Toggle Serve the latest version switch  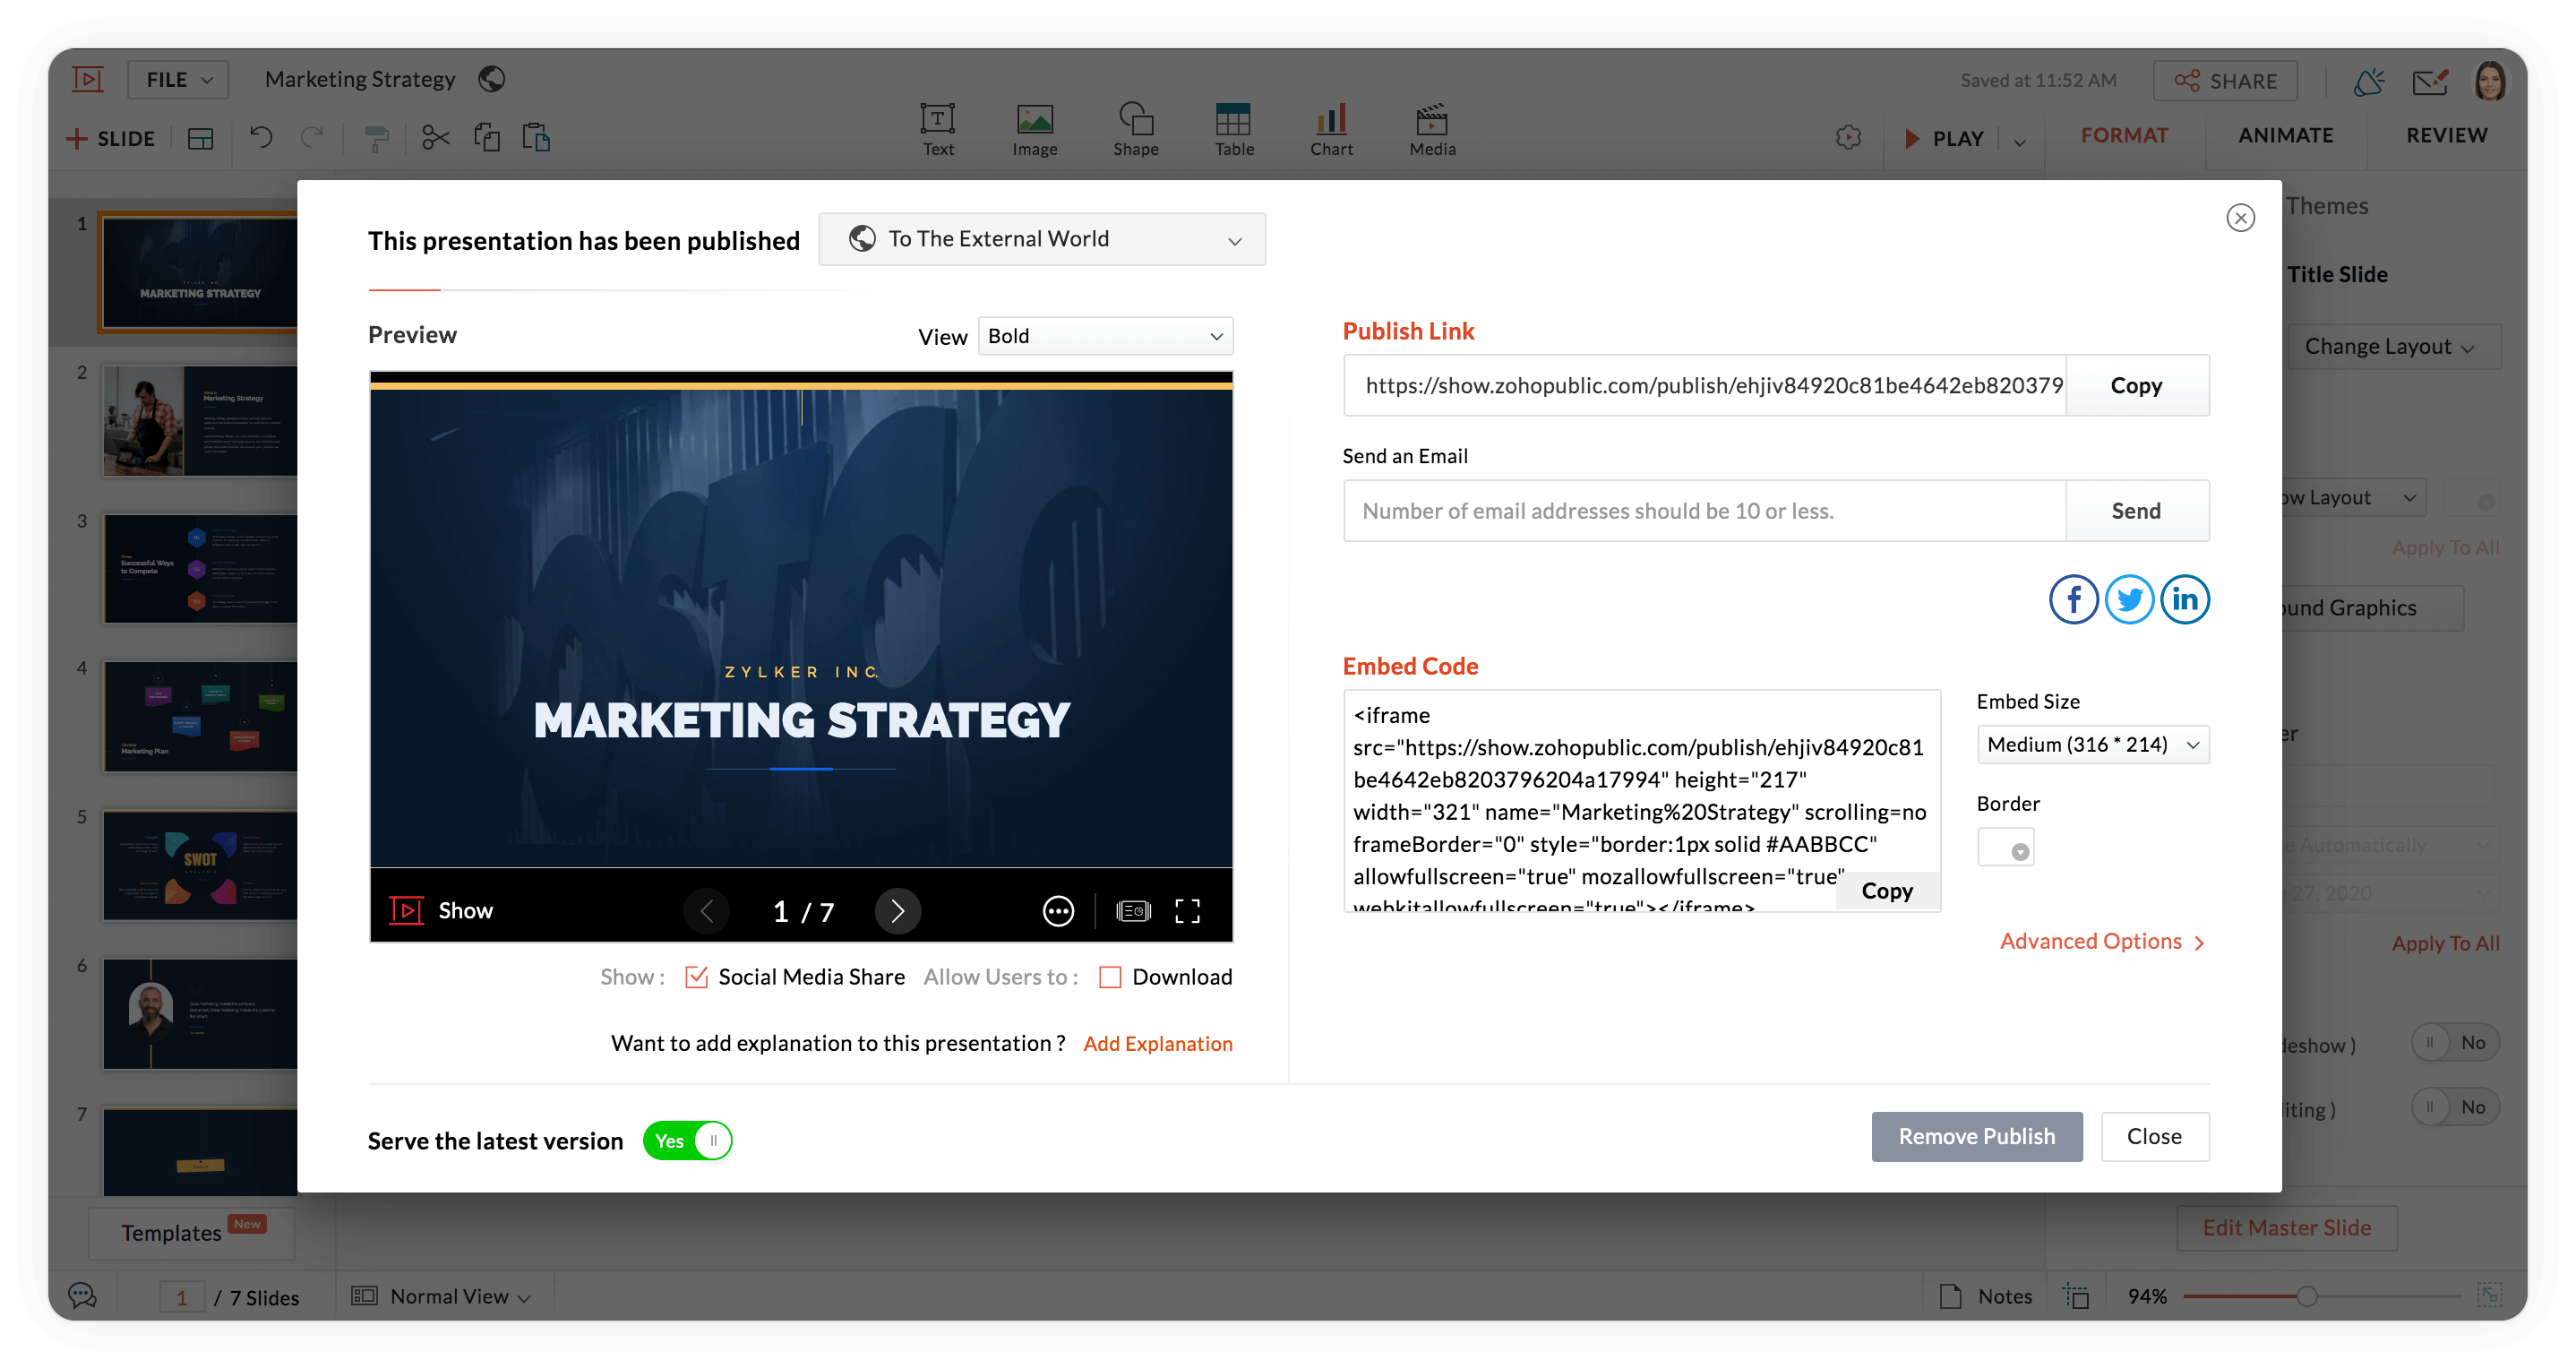pyautogui.click(x=688, y=1141)
